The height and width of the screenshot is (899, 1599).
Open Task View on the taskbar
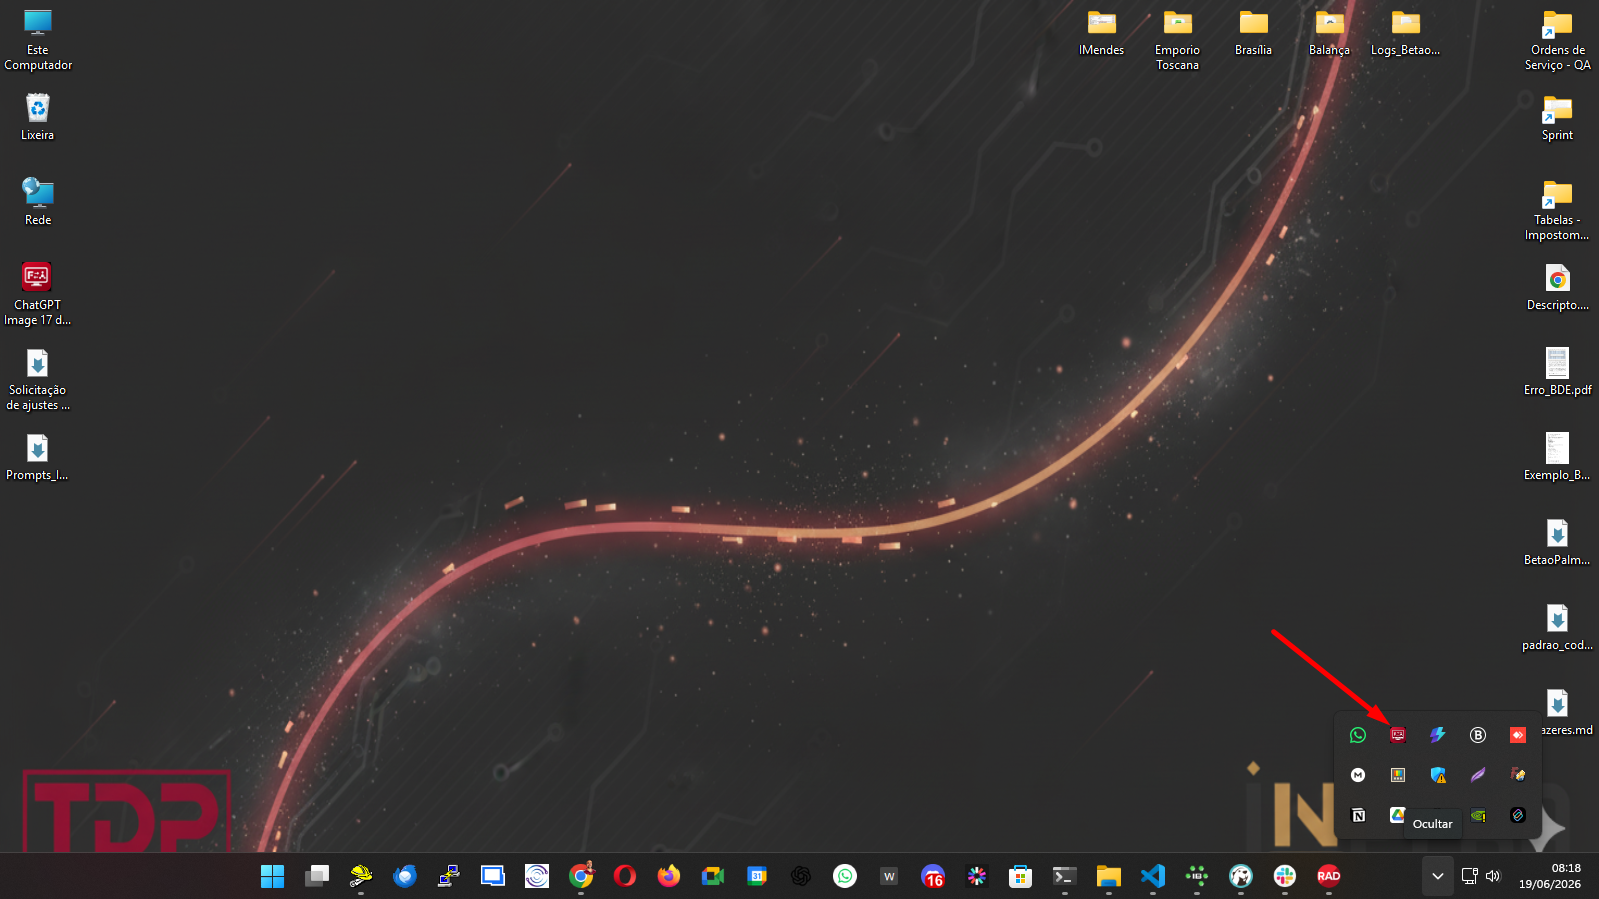(317, 876)
